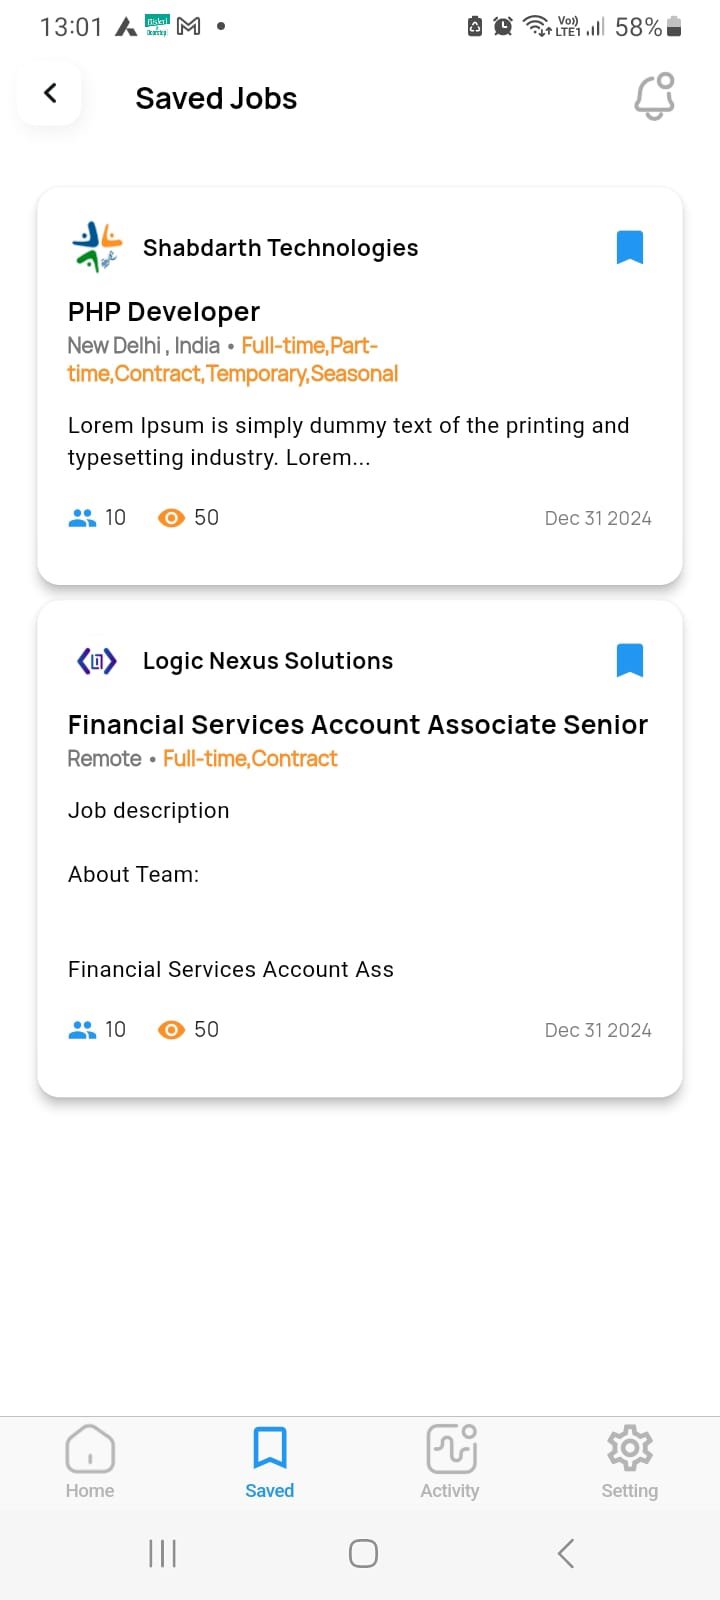Select the Saved tab

click(x=270, y=1461)
